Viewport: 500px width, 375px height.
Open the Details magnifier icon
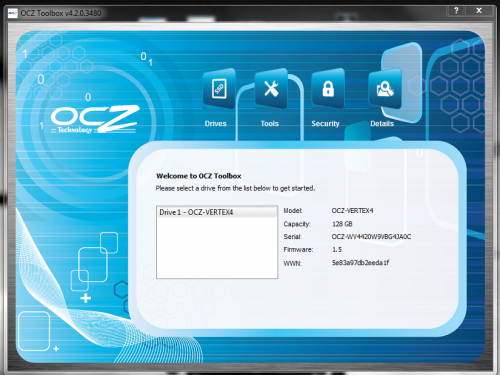(385, 89)
